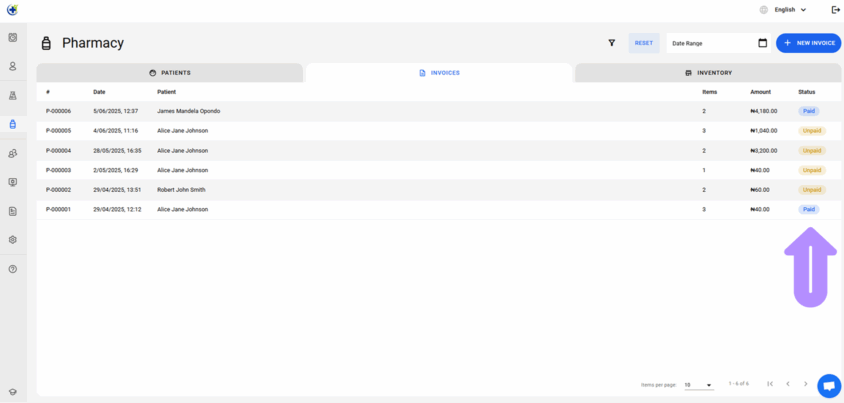Select the pharmacy bottle icon in sidebar

click(13, 124)
